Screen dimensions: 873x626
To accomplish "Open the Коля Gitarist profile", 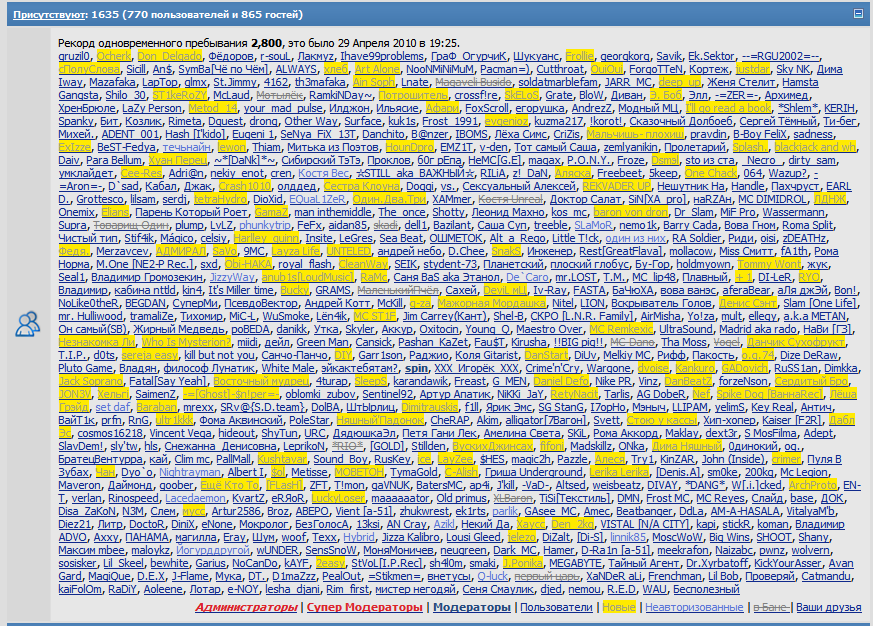I will pos(487,355).
